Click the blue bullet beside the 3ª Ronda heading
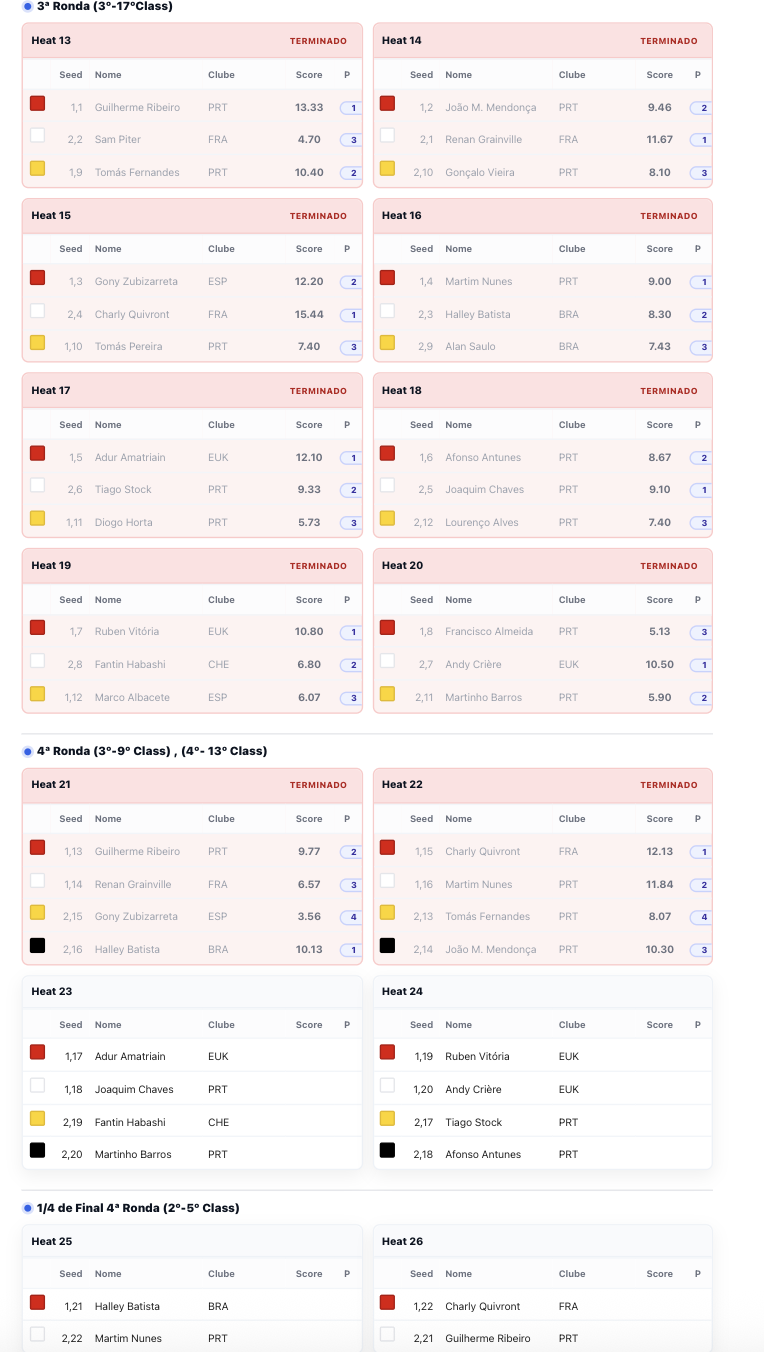This screenshot has width=764, height=1352. tap(27, 7)
